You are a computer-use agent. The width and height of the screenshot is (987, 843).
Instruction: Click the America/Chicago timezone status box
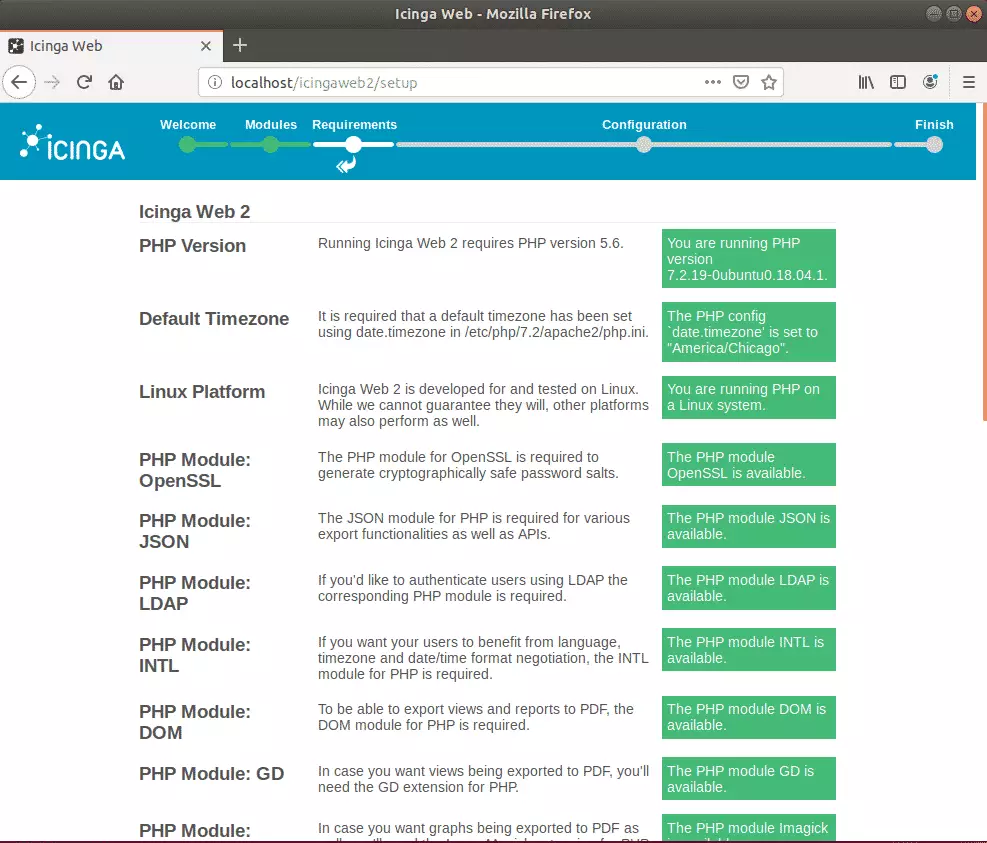pos(748,332)
